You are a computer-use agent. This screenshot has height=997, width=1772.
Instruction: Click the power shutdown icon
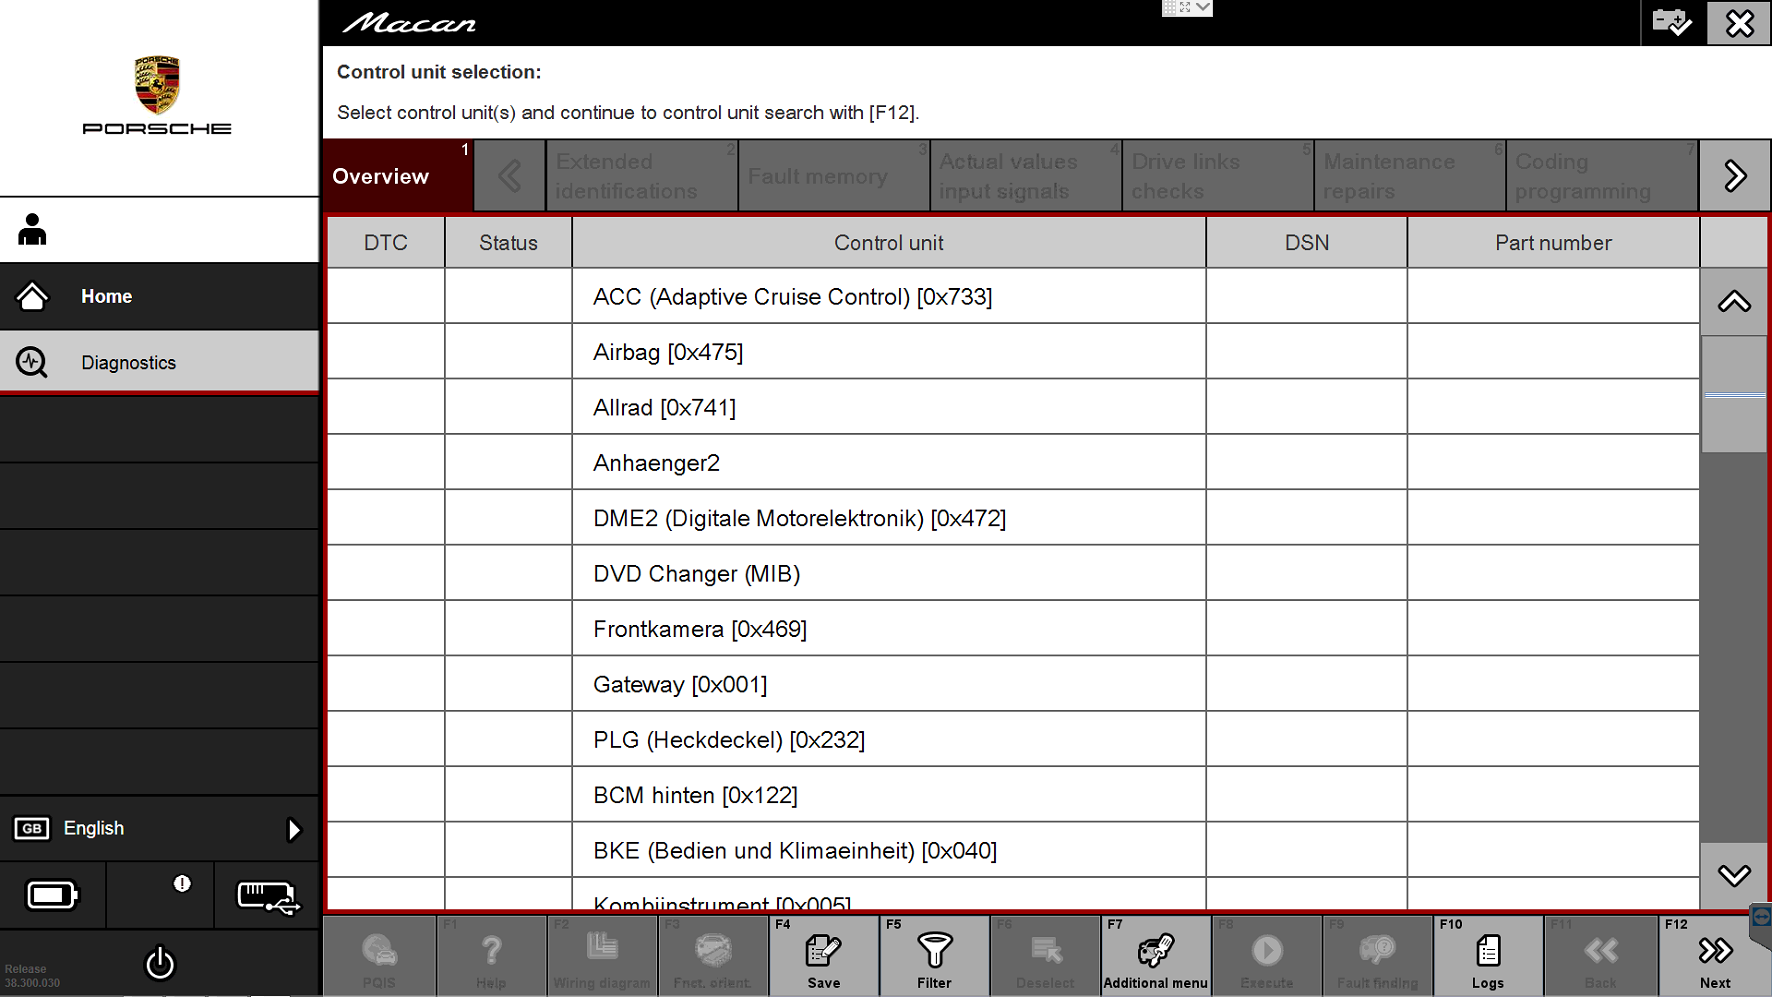tap(160, 963)
